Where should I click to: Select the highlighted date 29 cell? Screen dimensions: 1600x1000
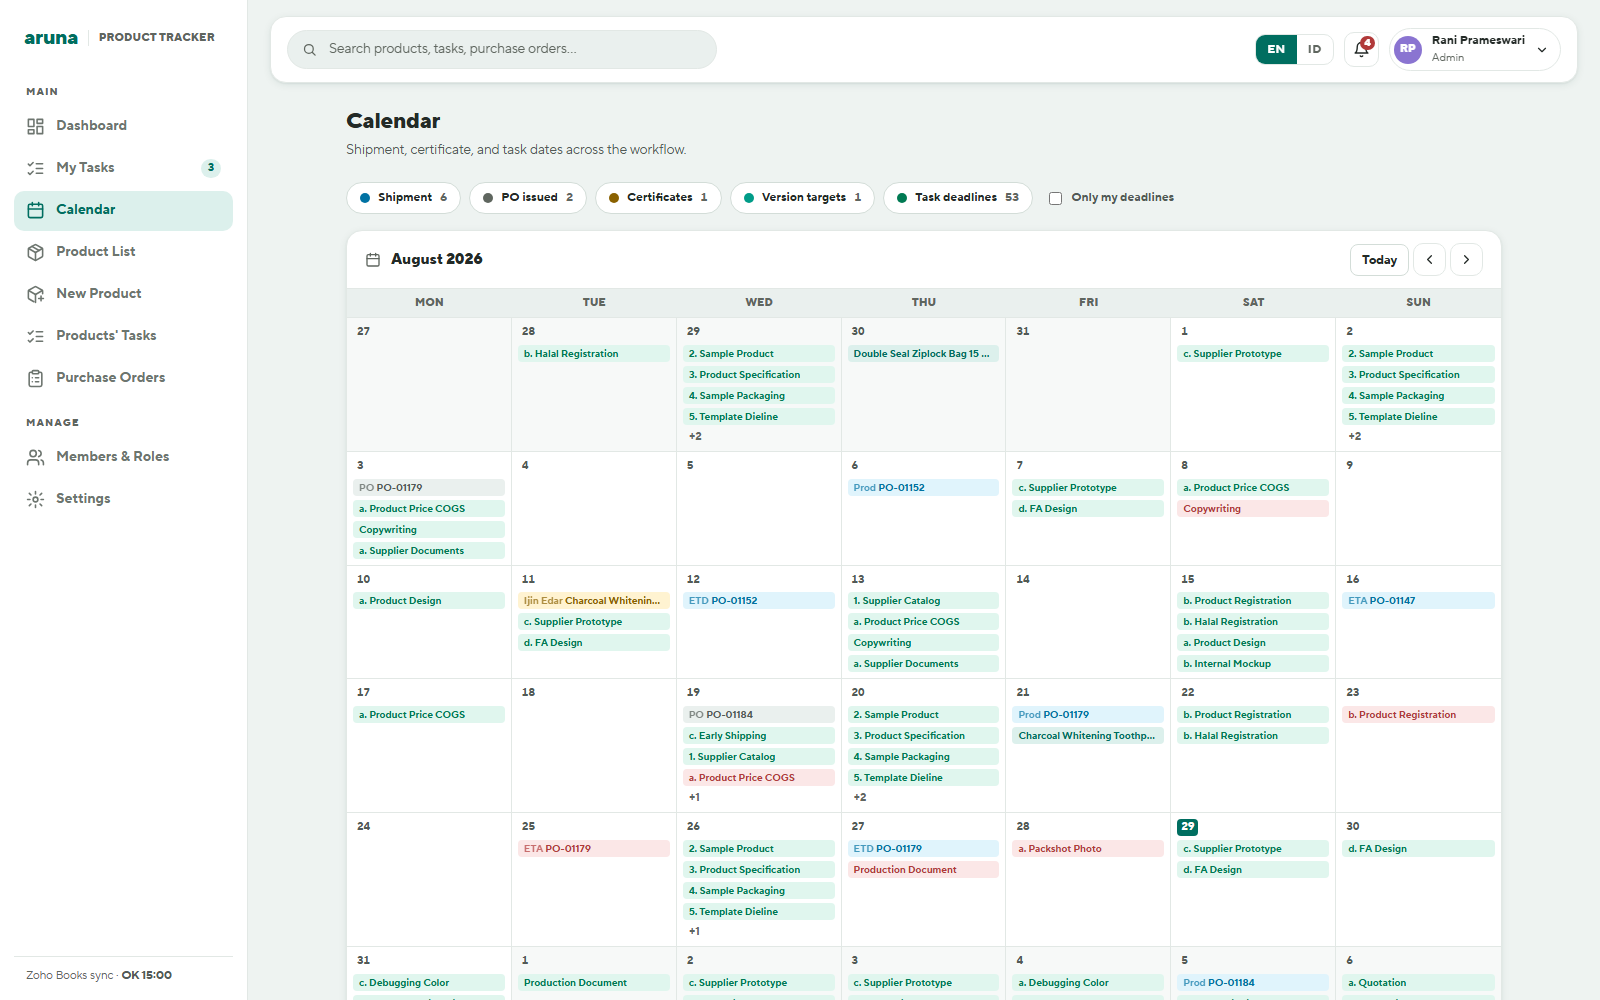1188,827
